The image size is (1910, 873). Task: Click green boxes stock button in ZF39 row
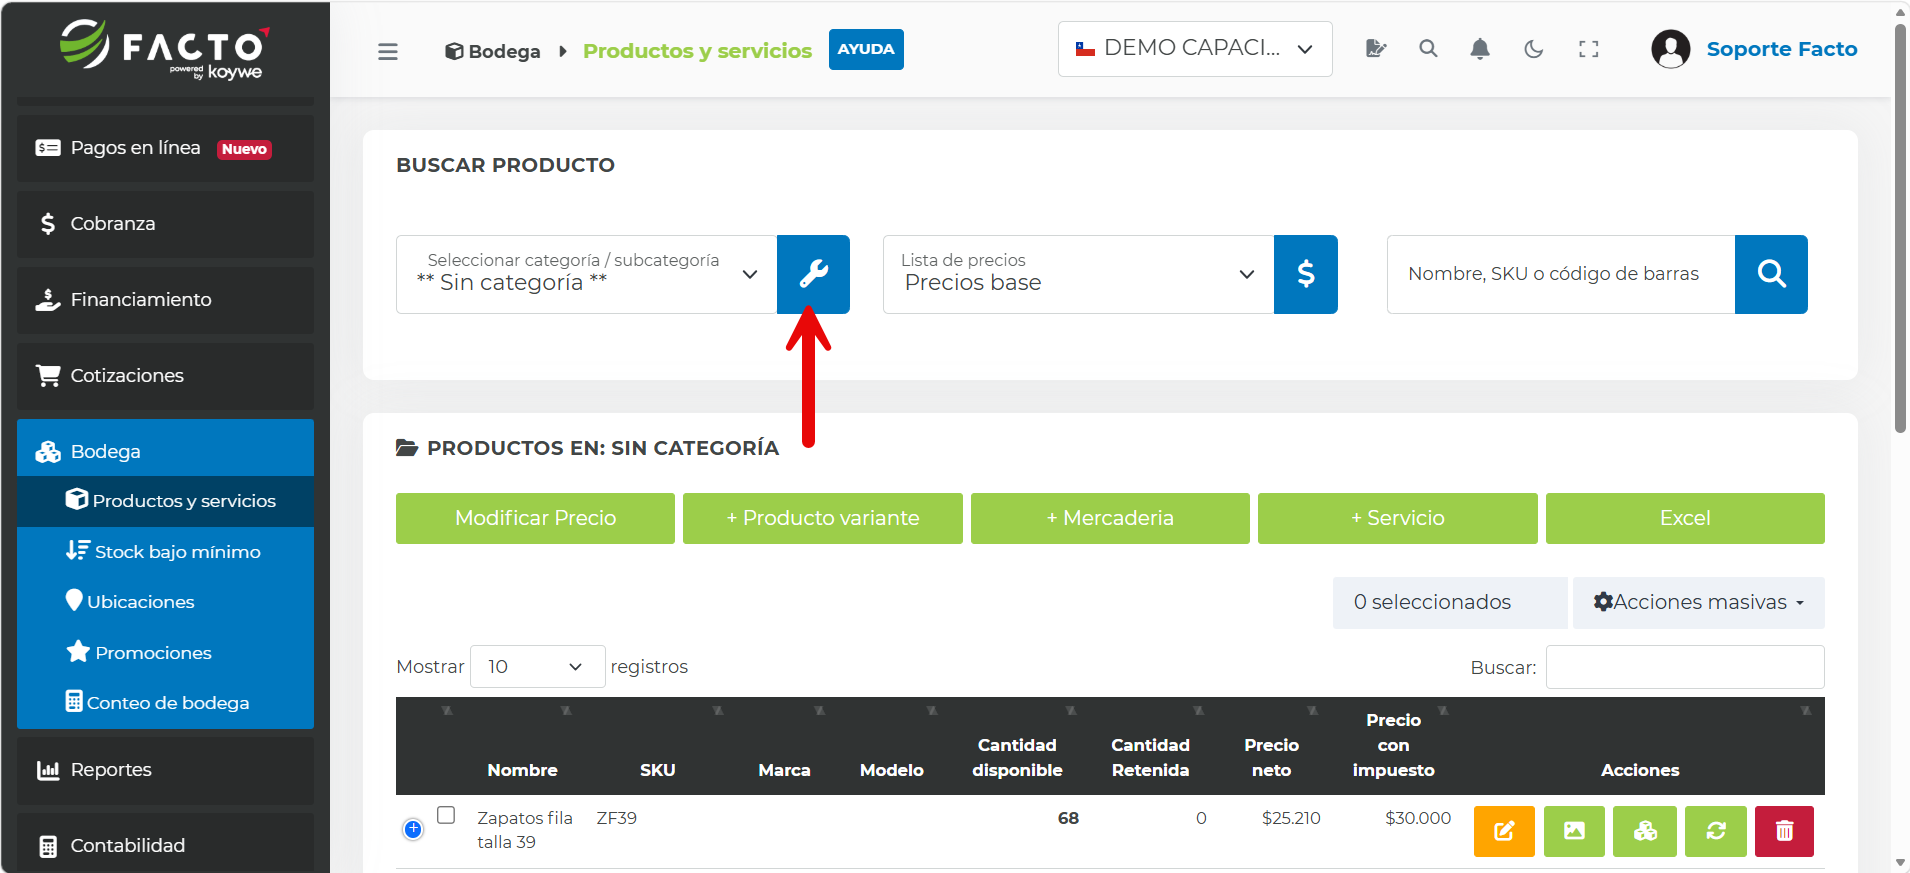[x=1645, y=831]
